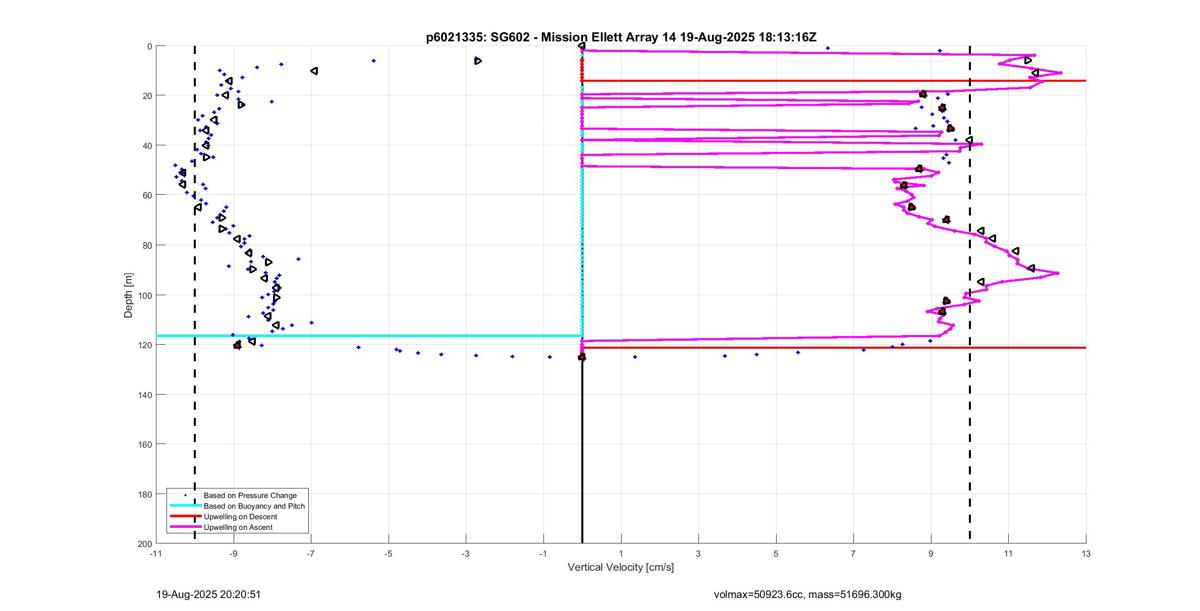
Task: Click the x-axis tick label '3'
Action: click(698, 553)
